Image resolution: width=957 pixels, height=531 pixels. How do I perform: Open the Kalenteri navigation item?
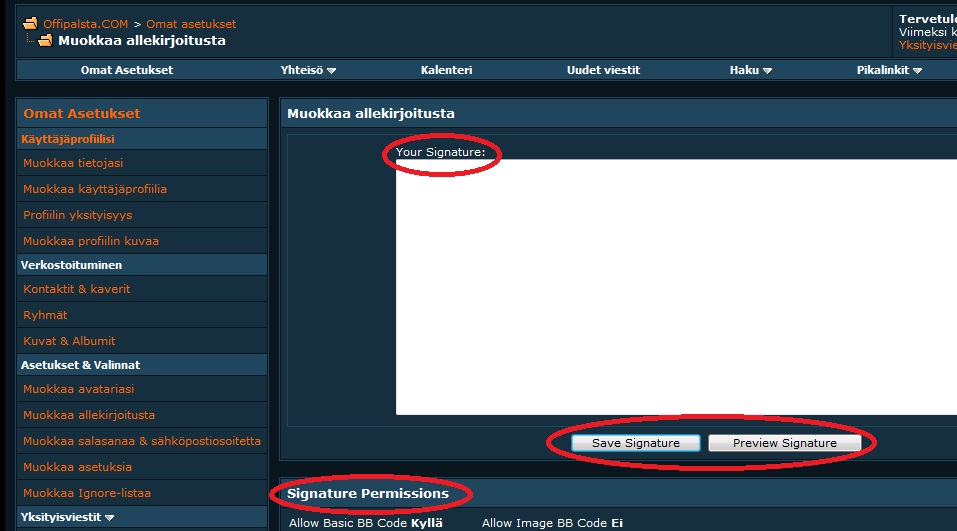click(446, 70)
